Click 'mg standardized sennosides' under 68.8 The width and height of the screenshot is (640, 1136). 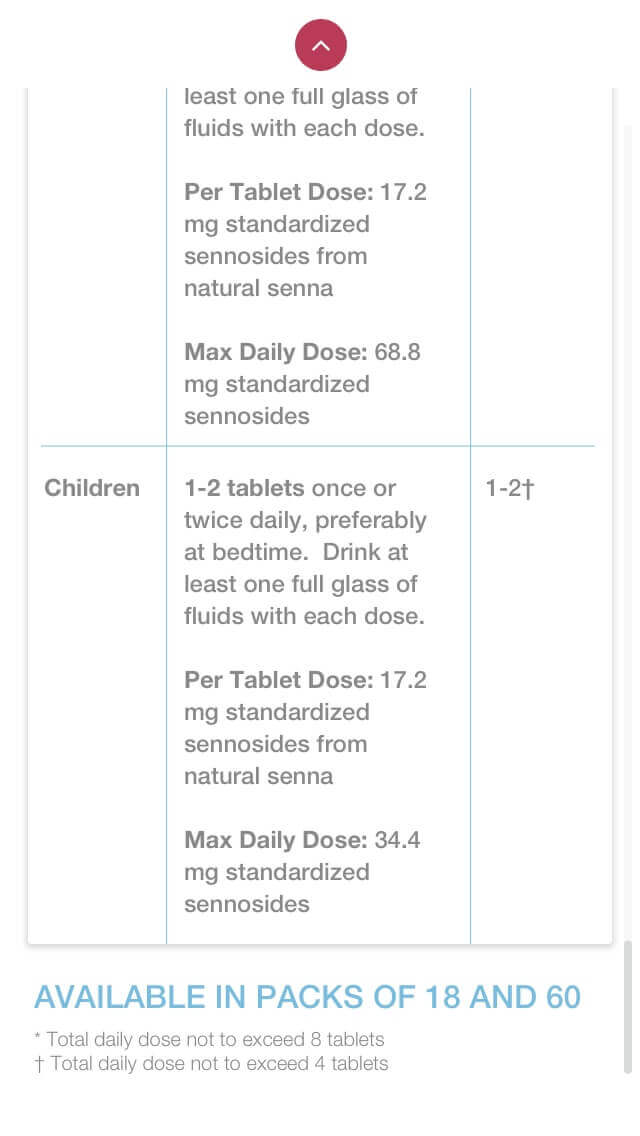[277, 399]
